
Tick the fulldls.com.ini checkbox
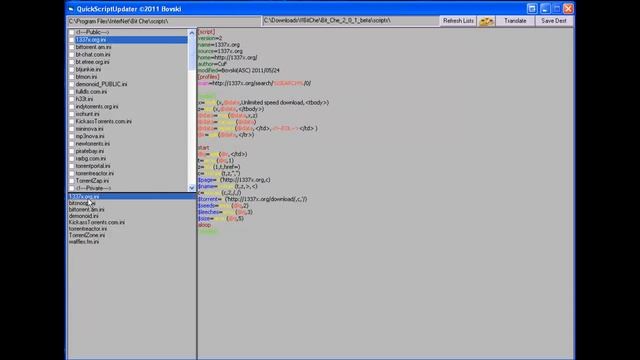tap(71, 91)
